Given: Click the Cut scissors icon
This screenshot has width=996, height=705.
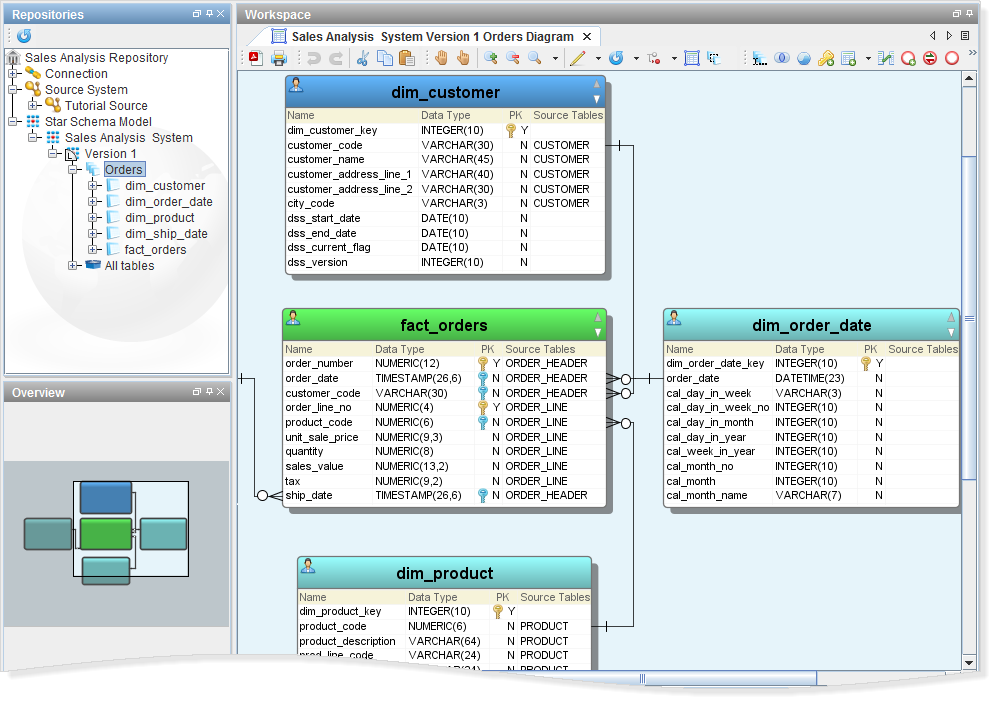Looking at the screenshot, I should (x=363, y=59).
